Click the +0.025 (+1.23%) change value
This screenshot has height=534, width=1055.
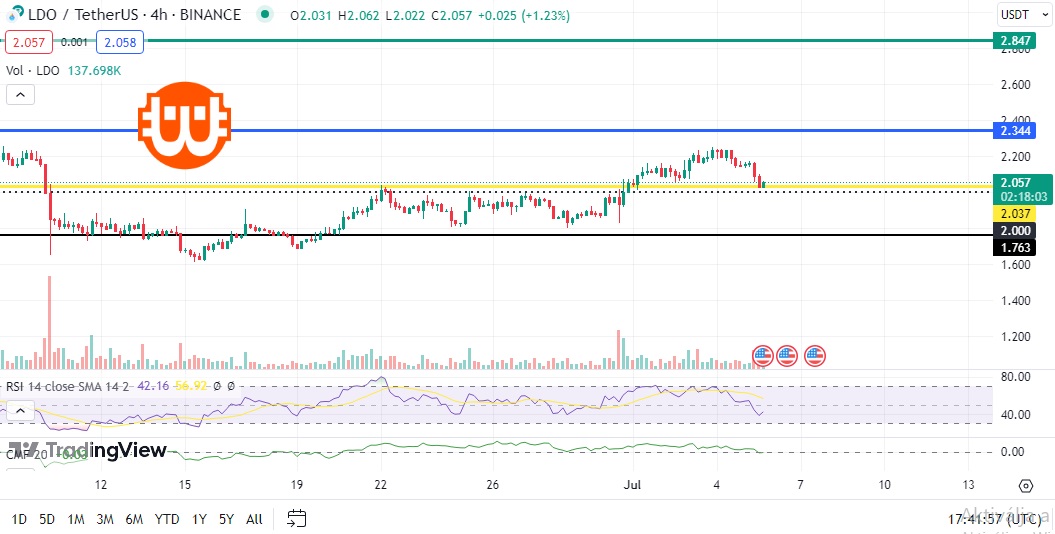point(523,15)
